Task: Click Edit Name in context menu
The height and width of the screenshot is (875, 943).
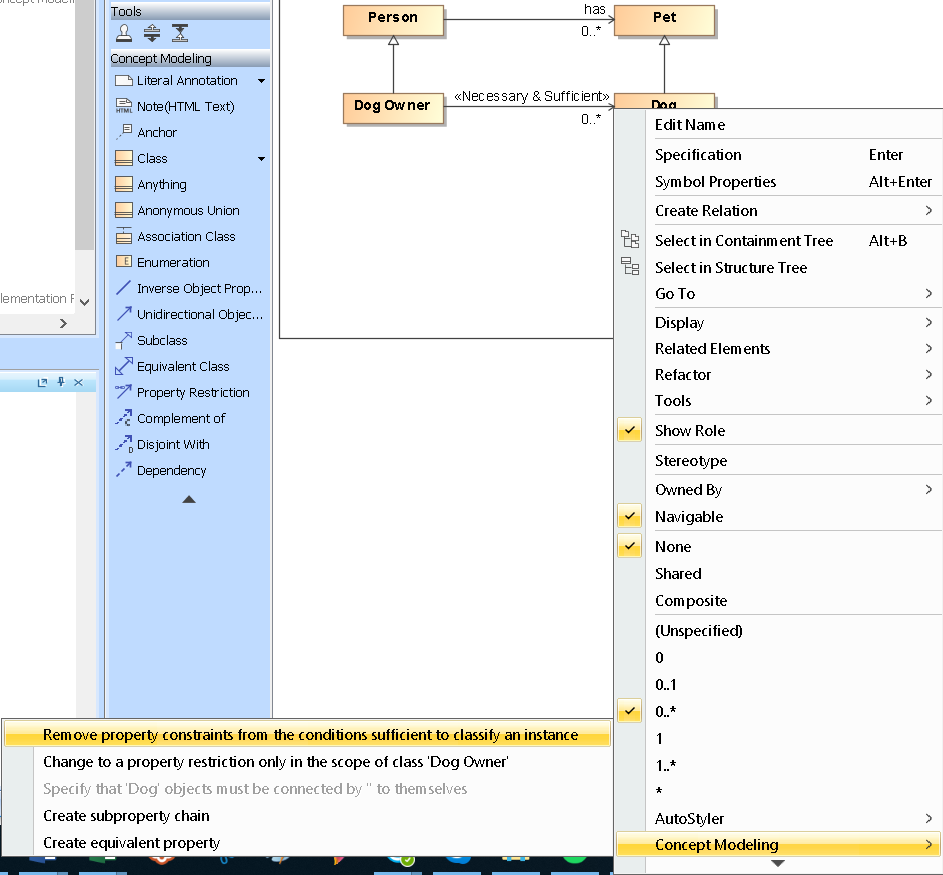Action: click(x=690, y=125)
